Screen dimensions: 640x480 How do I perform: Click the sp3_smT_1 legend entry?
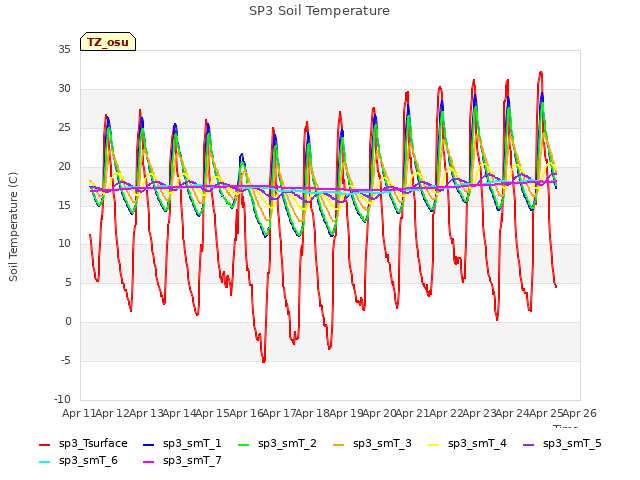(x=182, y=444)
